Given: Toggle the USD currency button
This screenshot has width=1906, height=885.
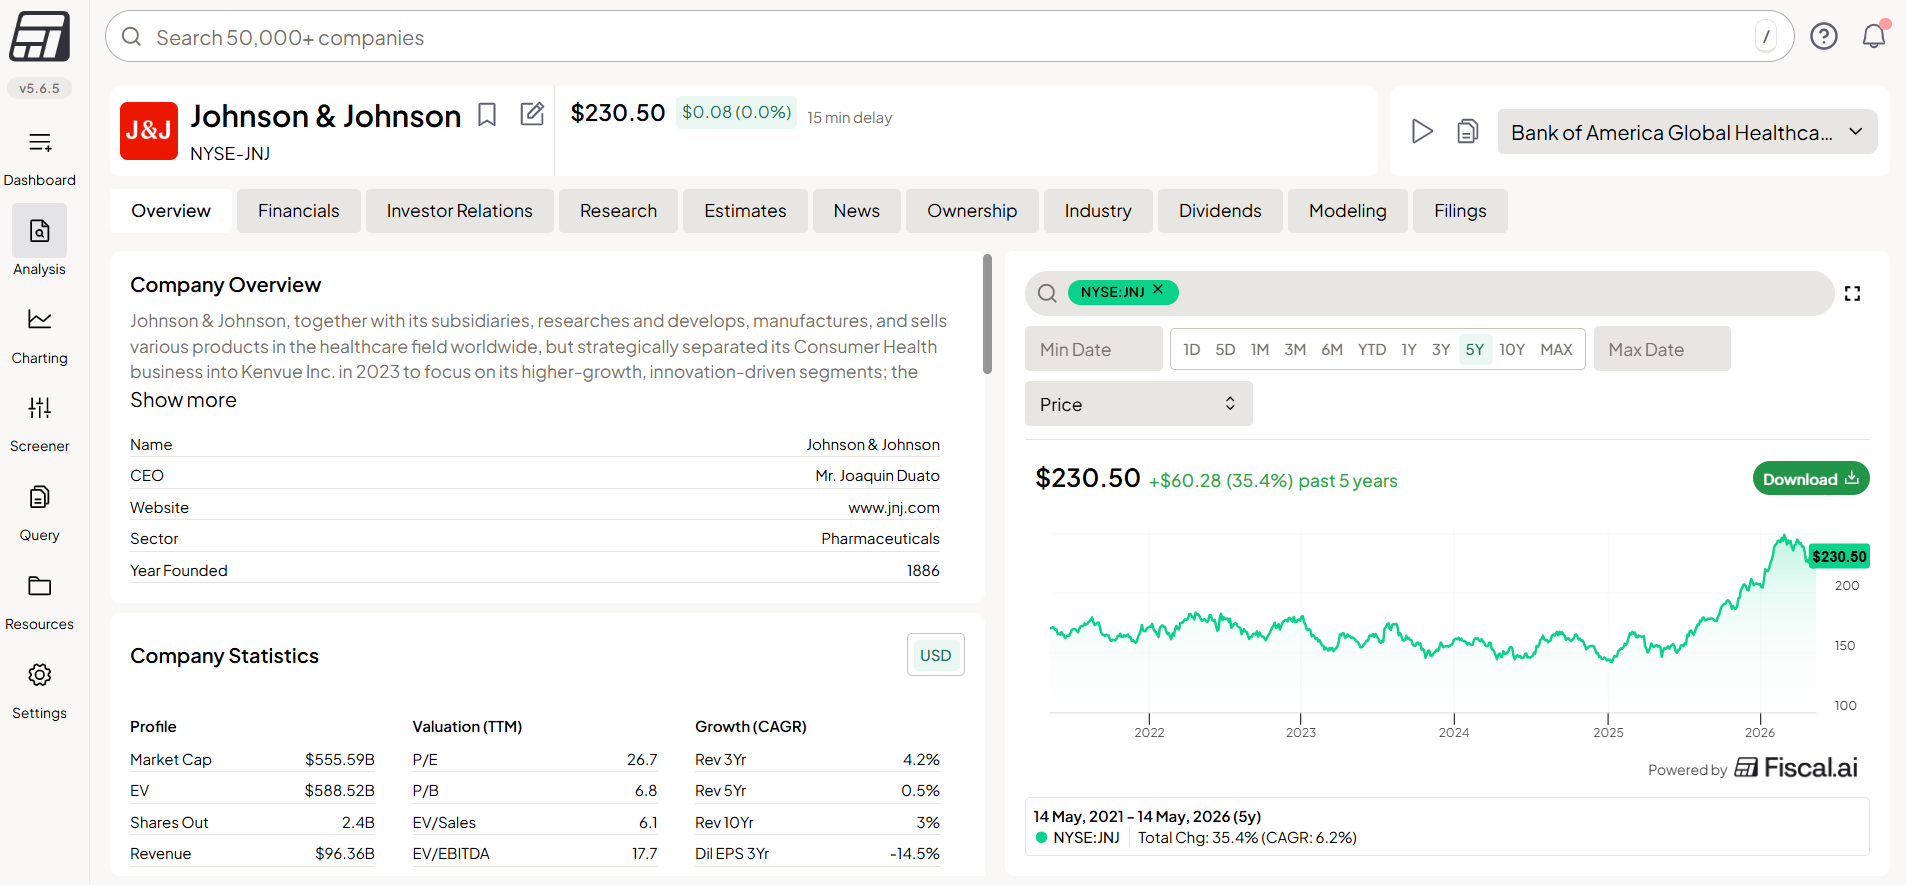Looking at the screenshot, I should [936, 655].
